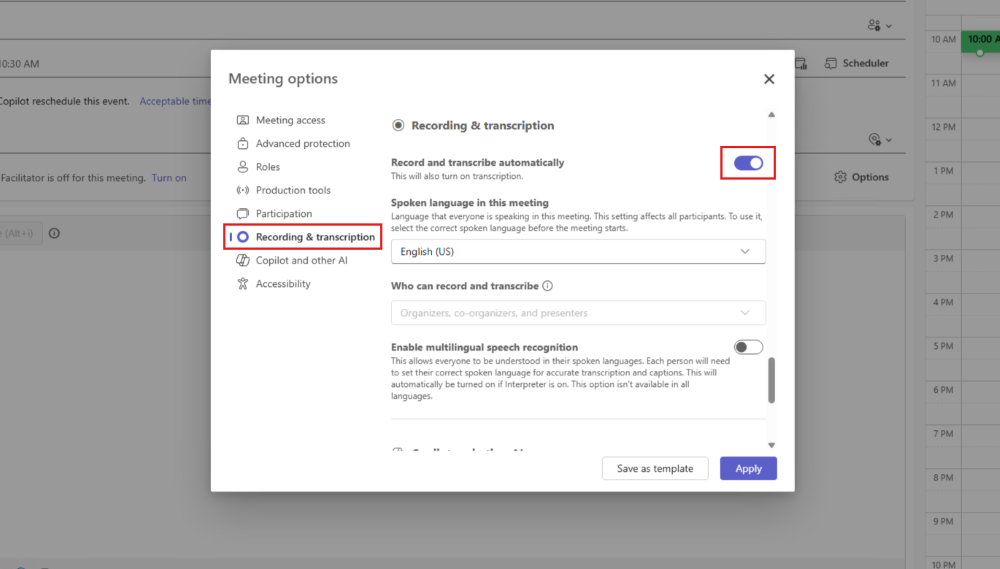The image size is (1000, 569).
Task: Click the Roles person icon
Action: pos(243,166)
